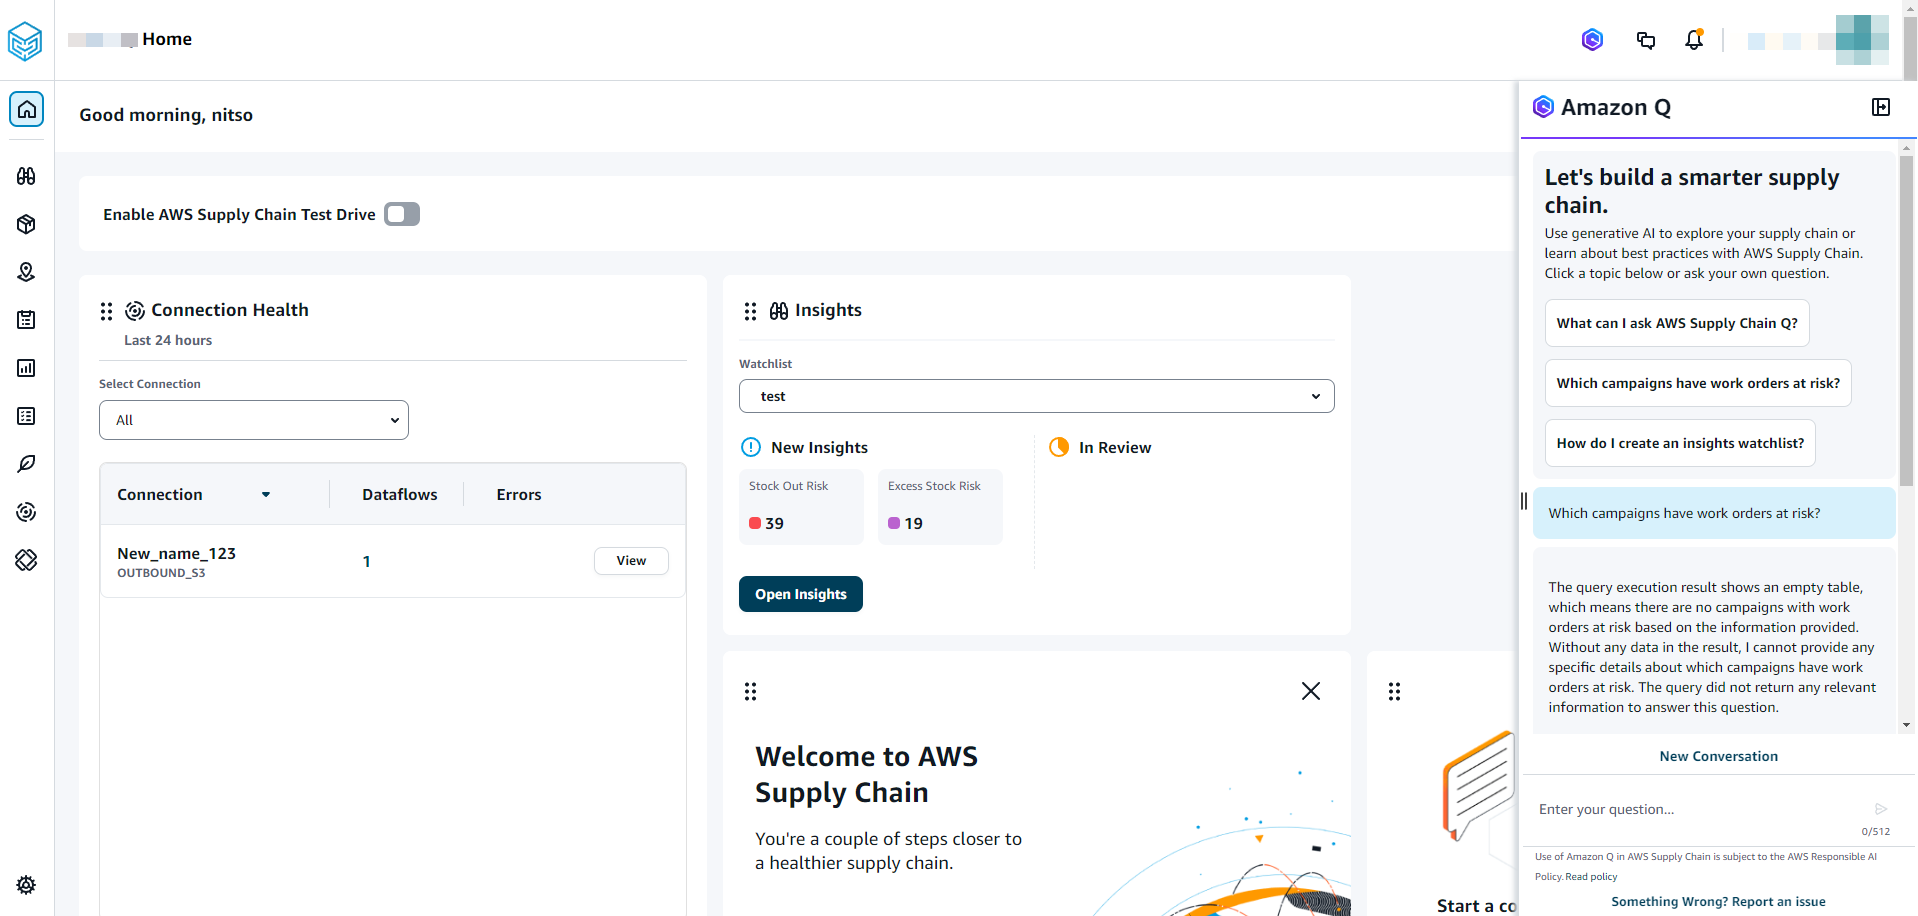This screenshot has height=916, width=1918.
Task: Open the location pin sidebar icon
Action: [26, 272]
